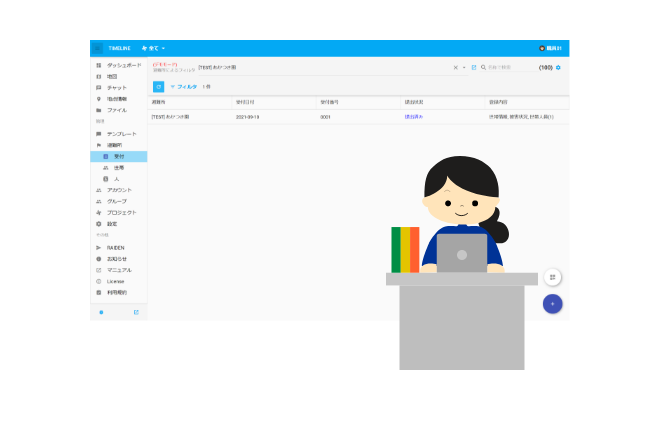Click the blue open-in-new icon beside the search
The image size is (660, 428).
(474, 67)
